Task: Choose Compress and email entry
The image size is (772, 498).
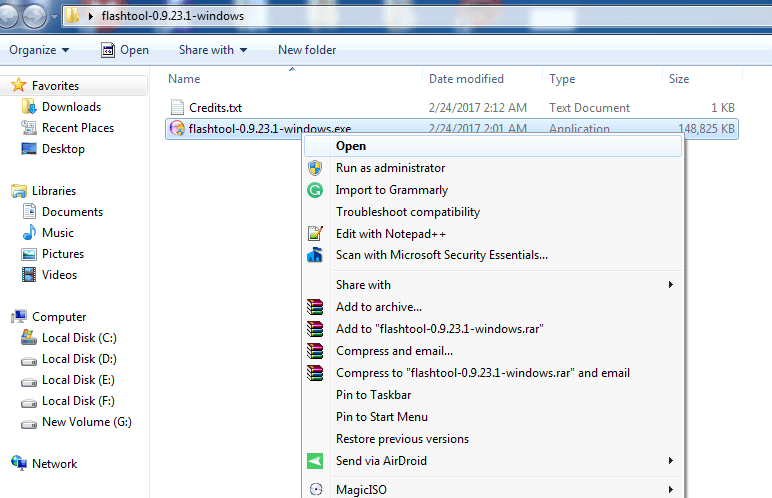Action: tap(493, 351)
